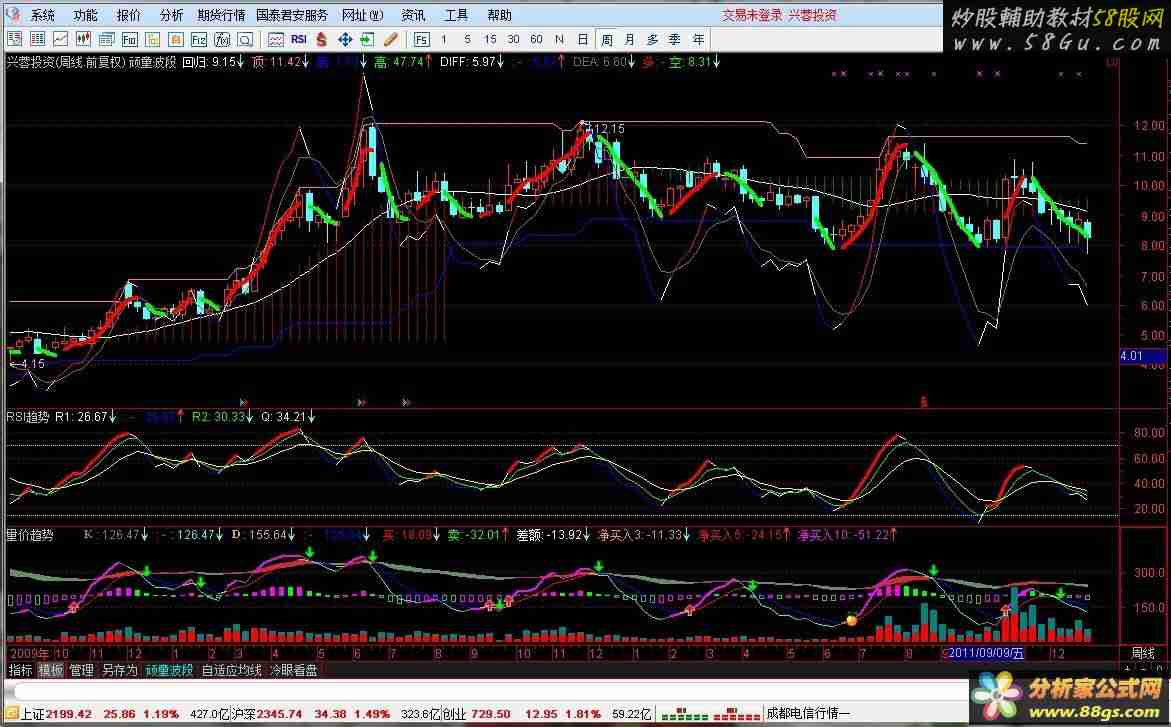Switch to yearly (年) period

click(698, 39)
